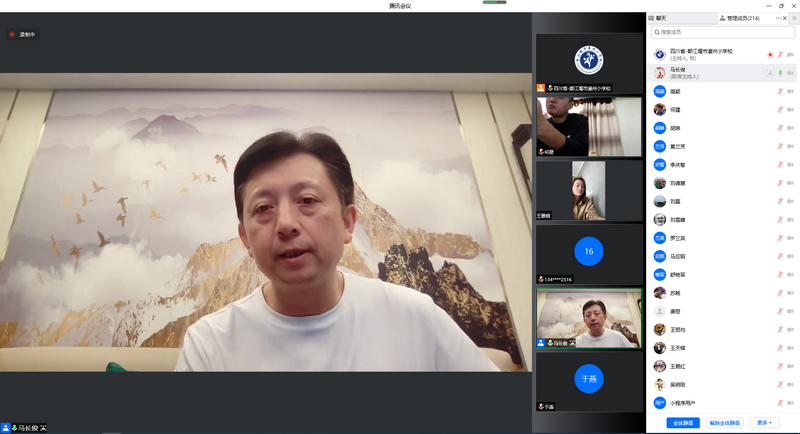Click the camera icon in the 刘磊 row
This screenshot has height=434, width=800.
[790, 202]
